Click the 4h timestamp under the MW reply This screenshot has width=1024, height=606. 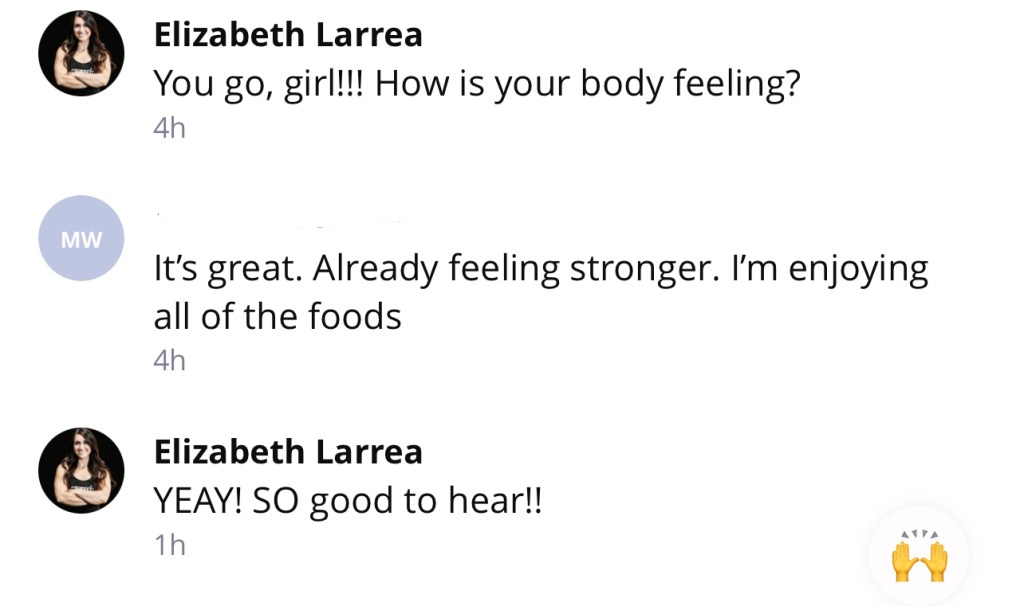pyautogui.click(x=170, y=360)
